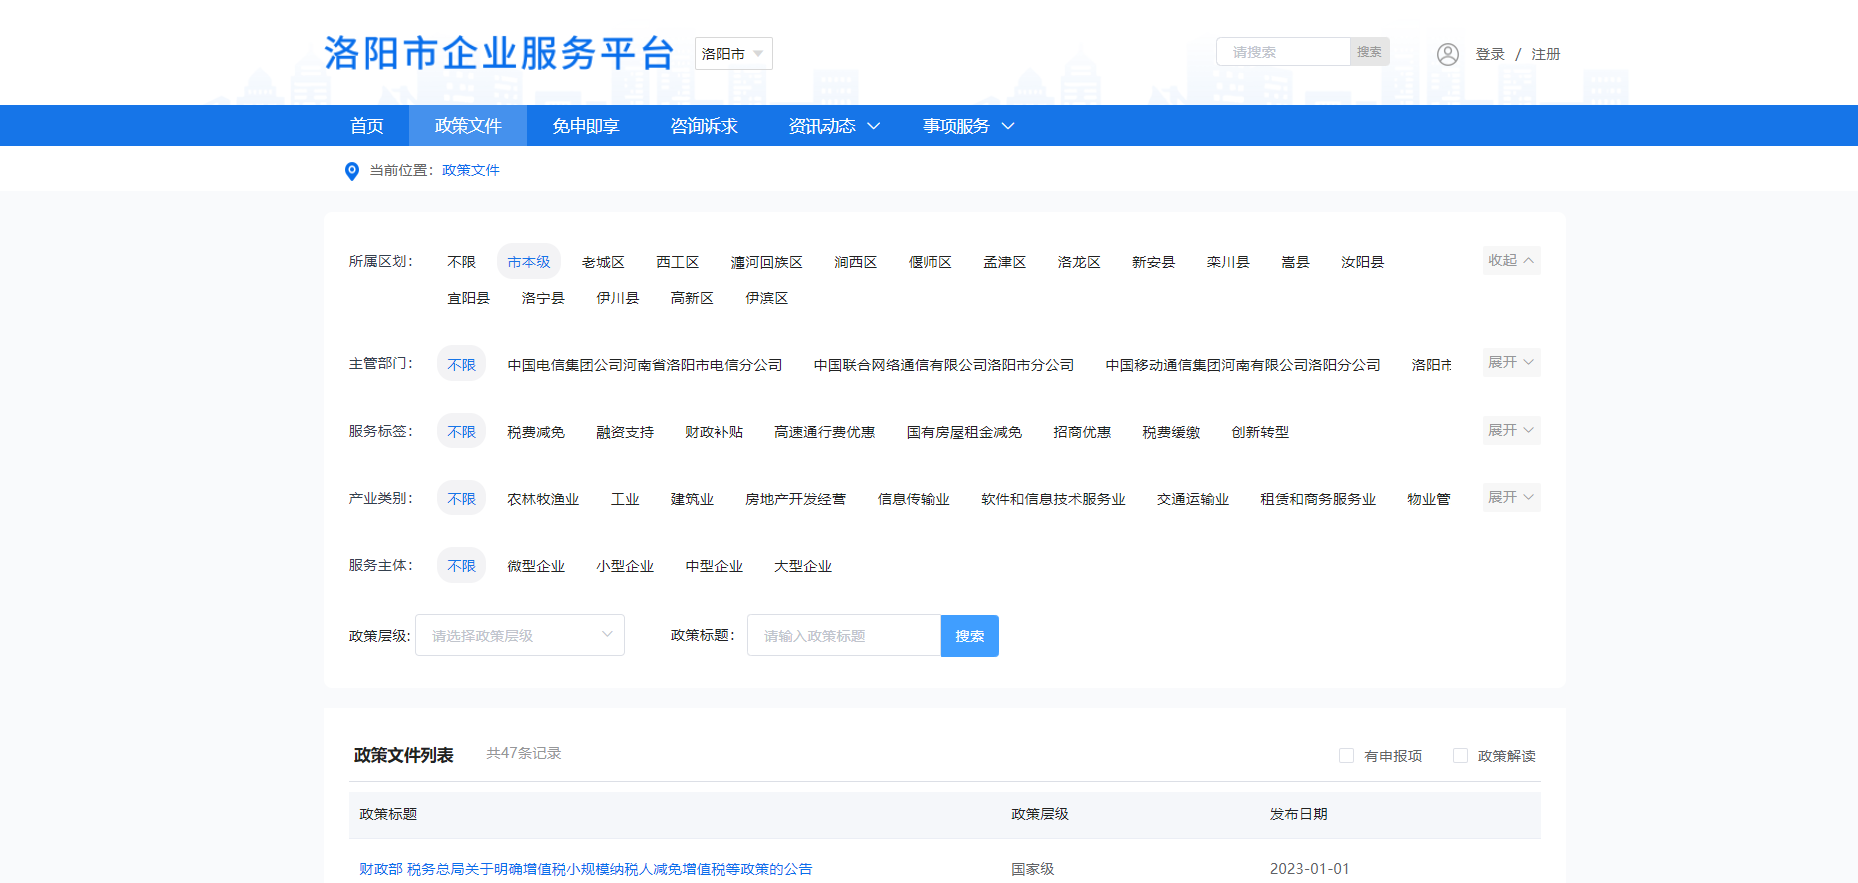Expand the 主管部门 filter row
The width and height of the screenshot is (1858, 883).
click(x=1511, y=362)
